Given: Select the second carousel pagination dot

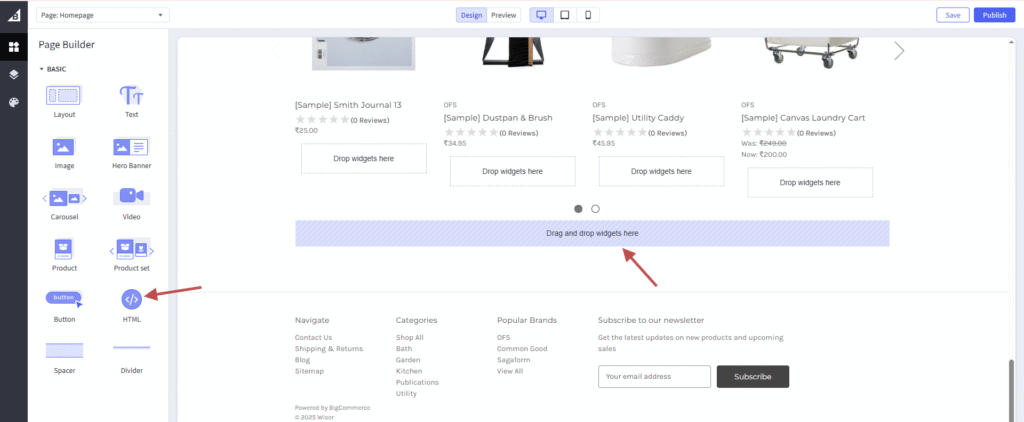Looking at the screenshot, I should click(x=595, y=209).
